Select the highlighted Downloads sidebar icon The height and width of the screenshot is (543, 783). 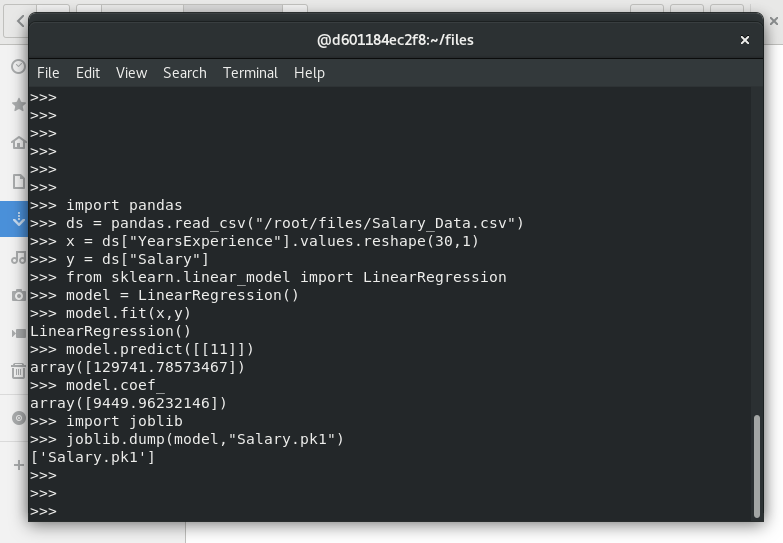coord(19,219)
